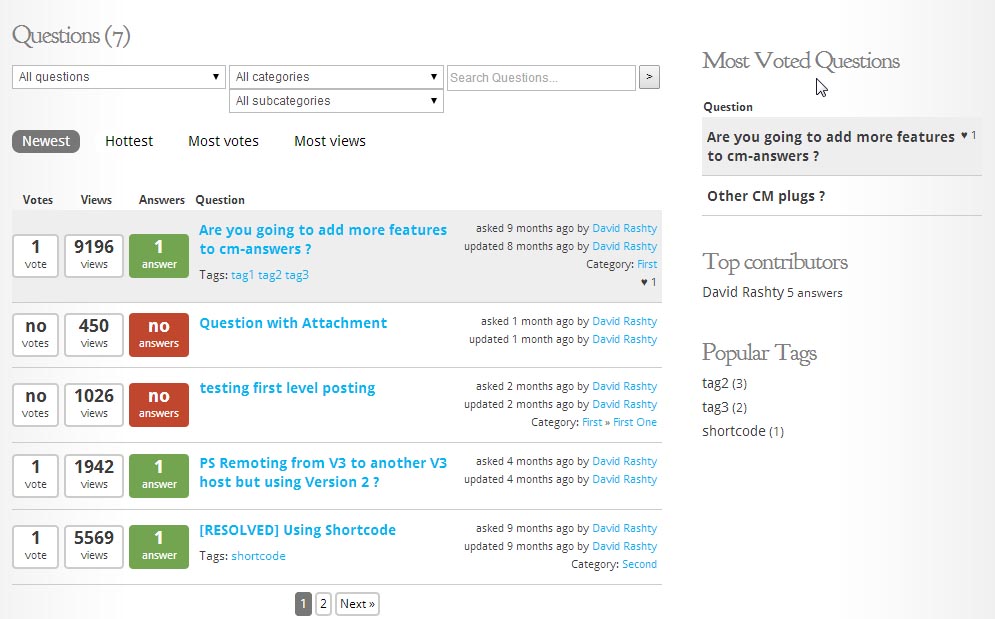The image size is (995, 619).
Task: Open 'Other CM plugs ?' in Most Voted
Action: [x=766, y=196]
